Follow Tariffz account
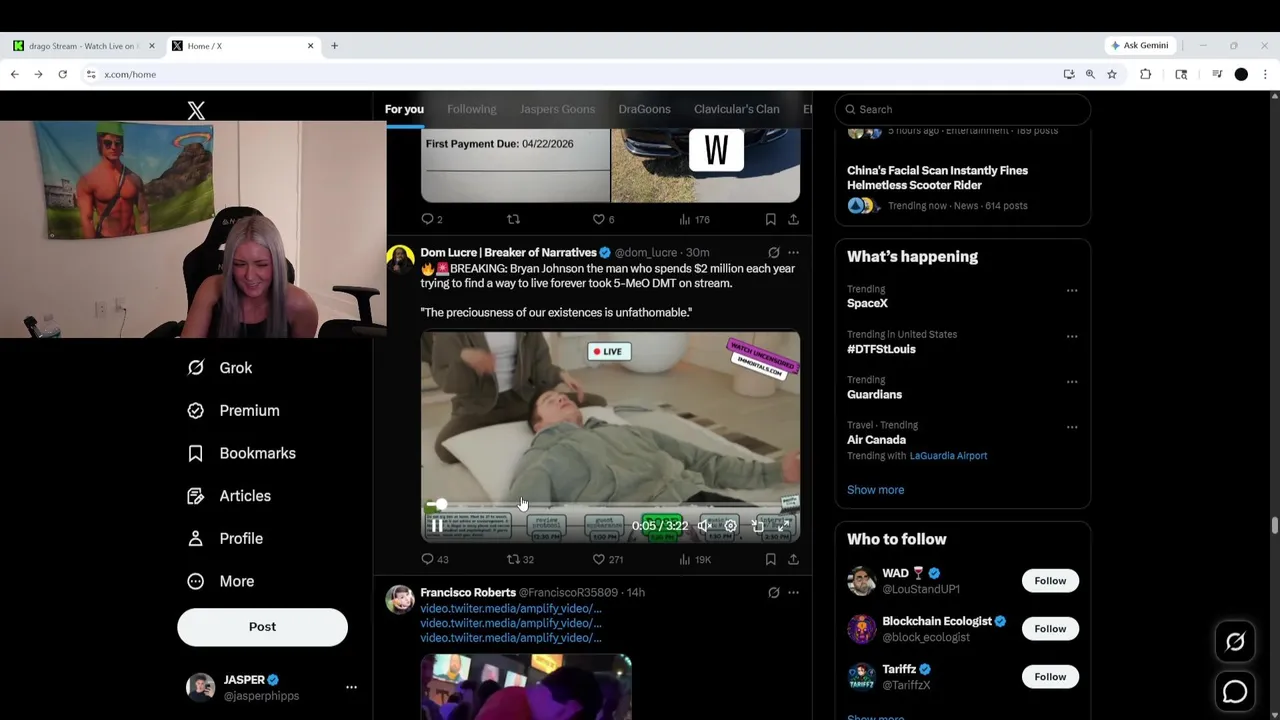Viewport: 1280px width, 720px height. (x=1050, y=677)
